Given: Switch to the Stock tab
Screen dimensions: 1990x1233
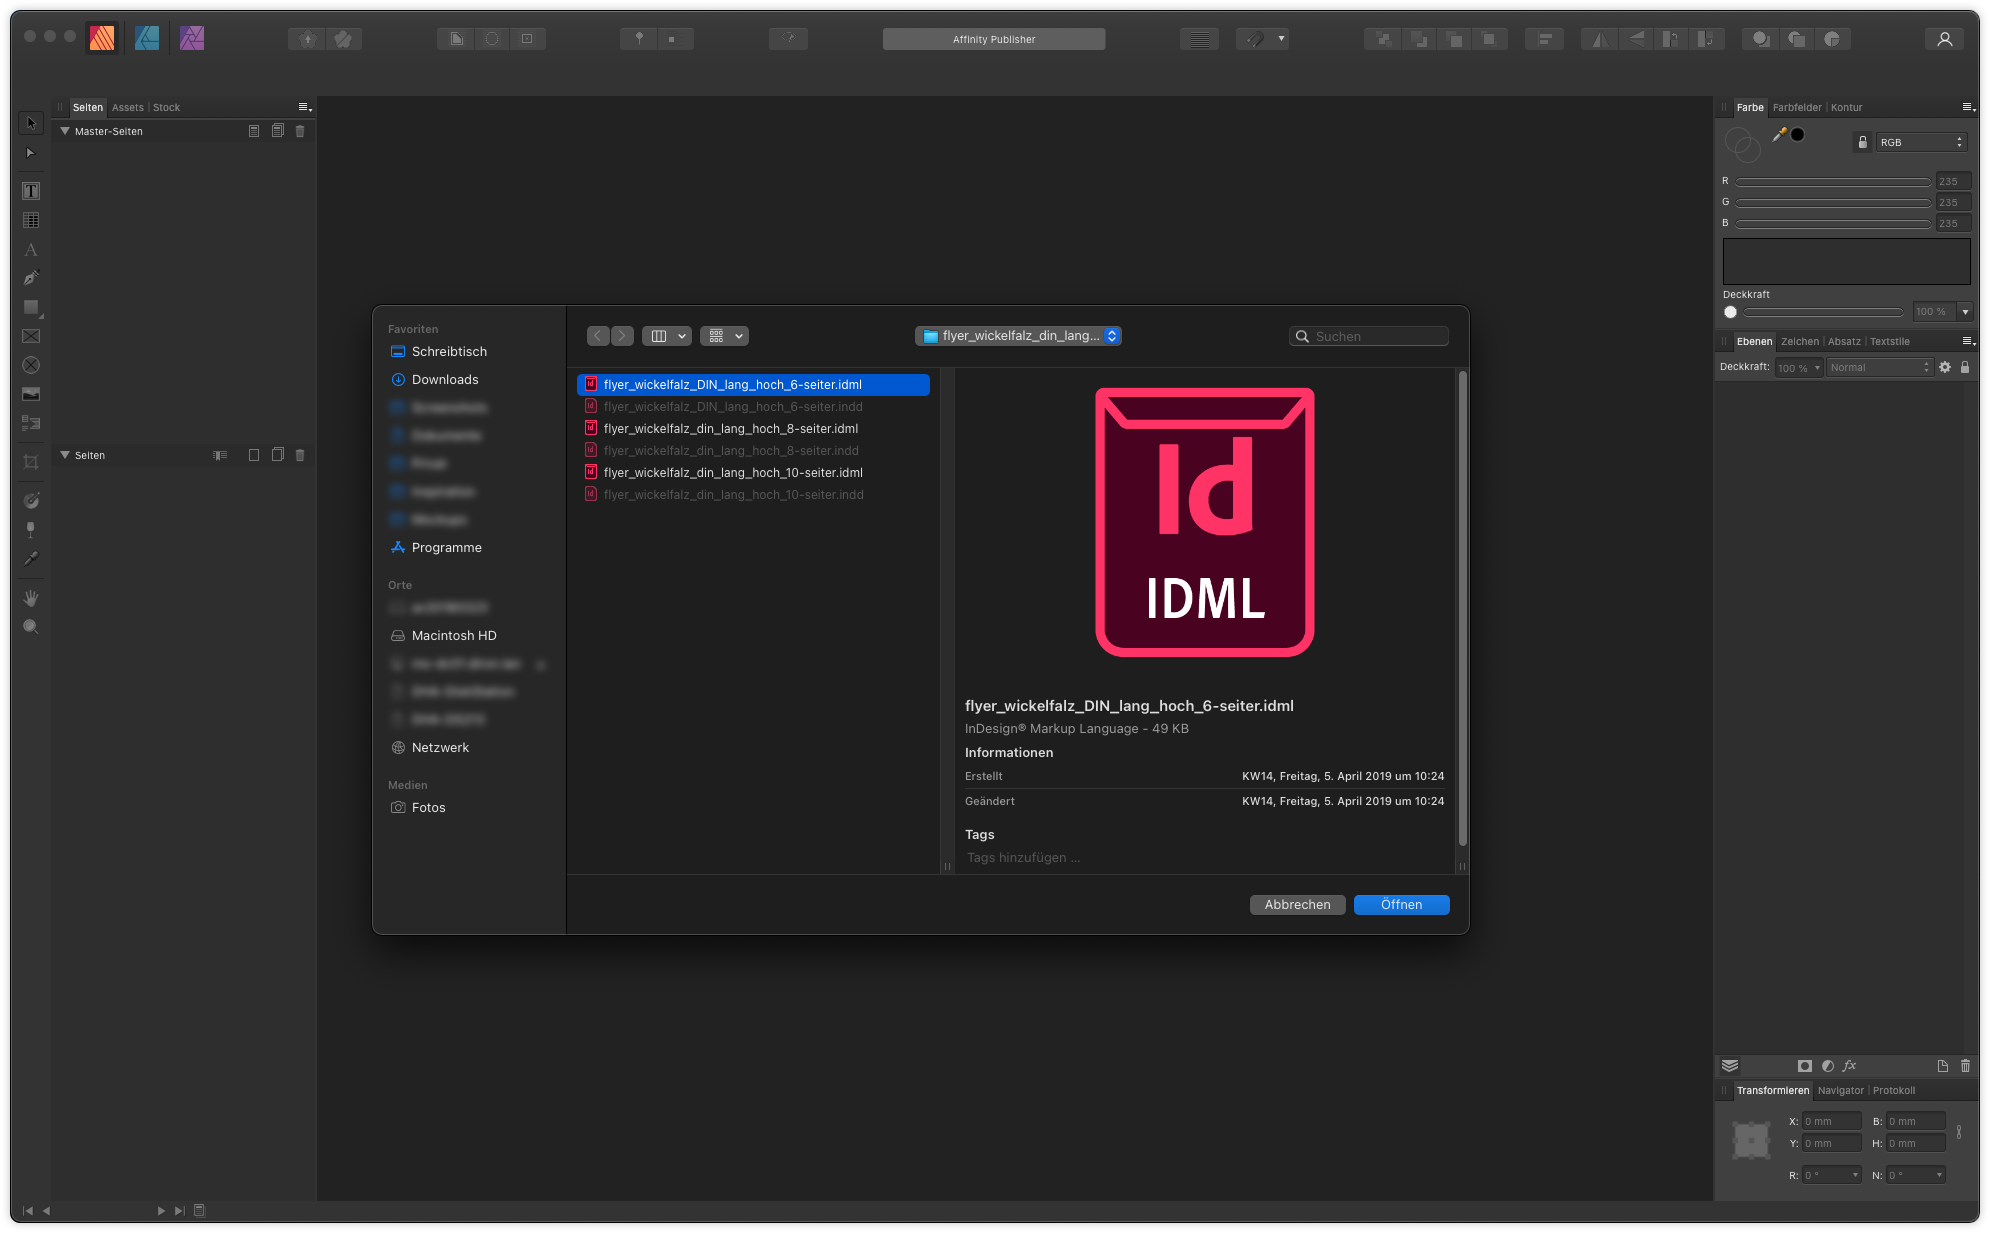Looking at the screenshot, I should click(x=166, y=107).
